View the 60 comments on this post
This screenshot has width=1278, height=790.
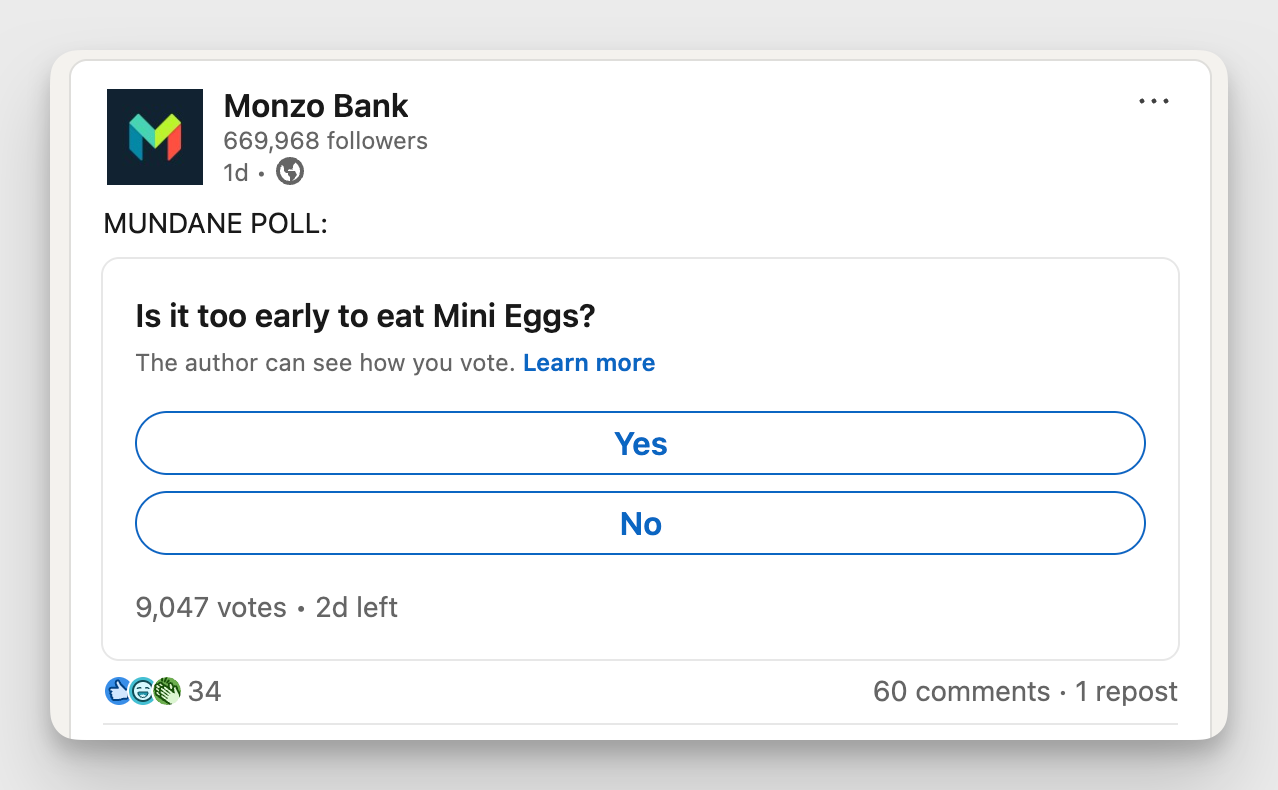[962, 690]
